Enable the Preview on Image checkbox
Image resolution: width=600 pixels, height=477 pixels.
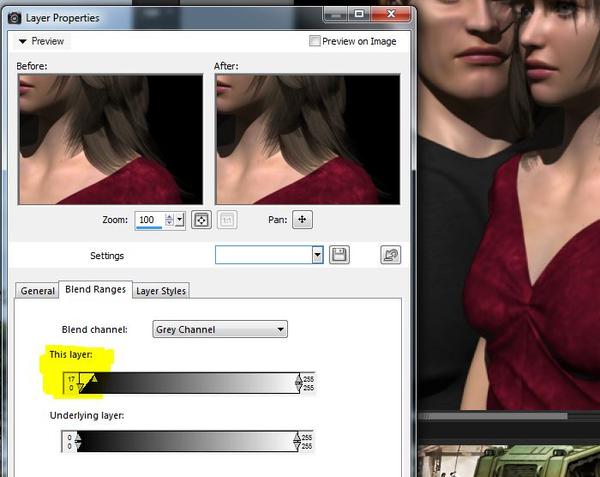point(315,41)
